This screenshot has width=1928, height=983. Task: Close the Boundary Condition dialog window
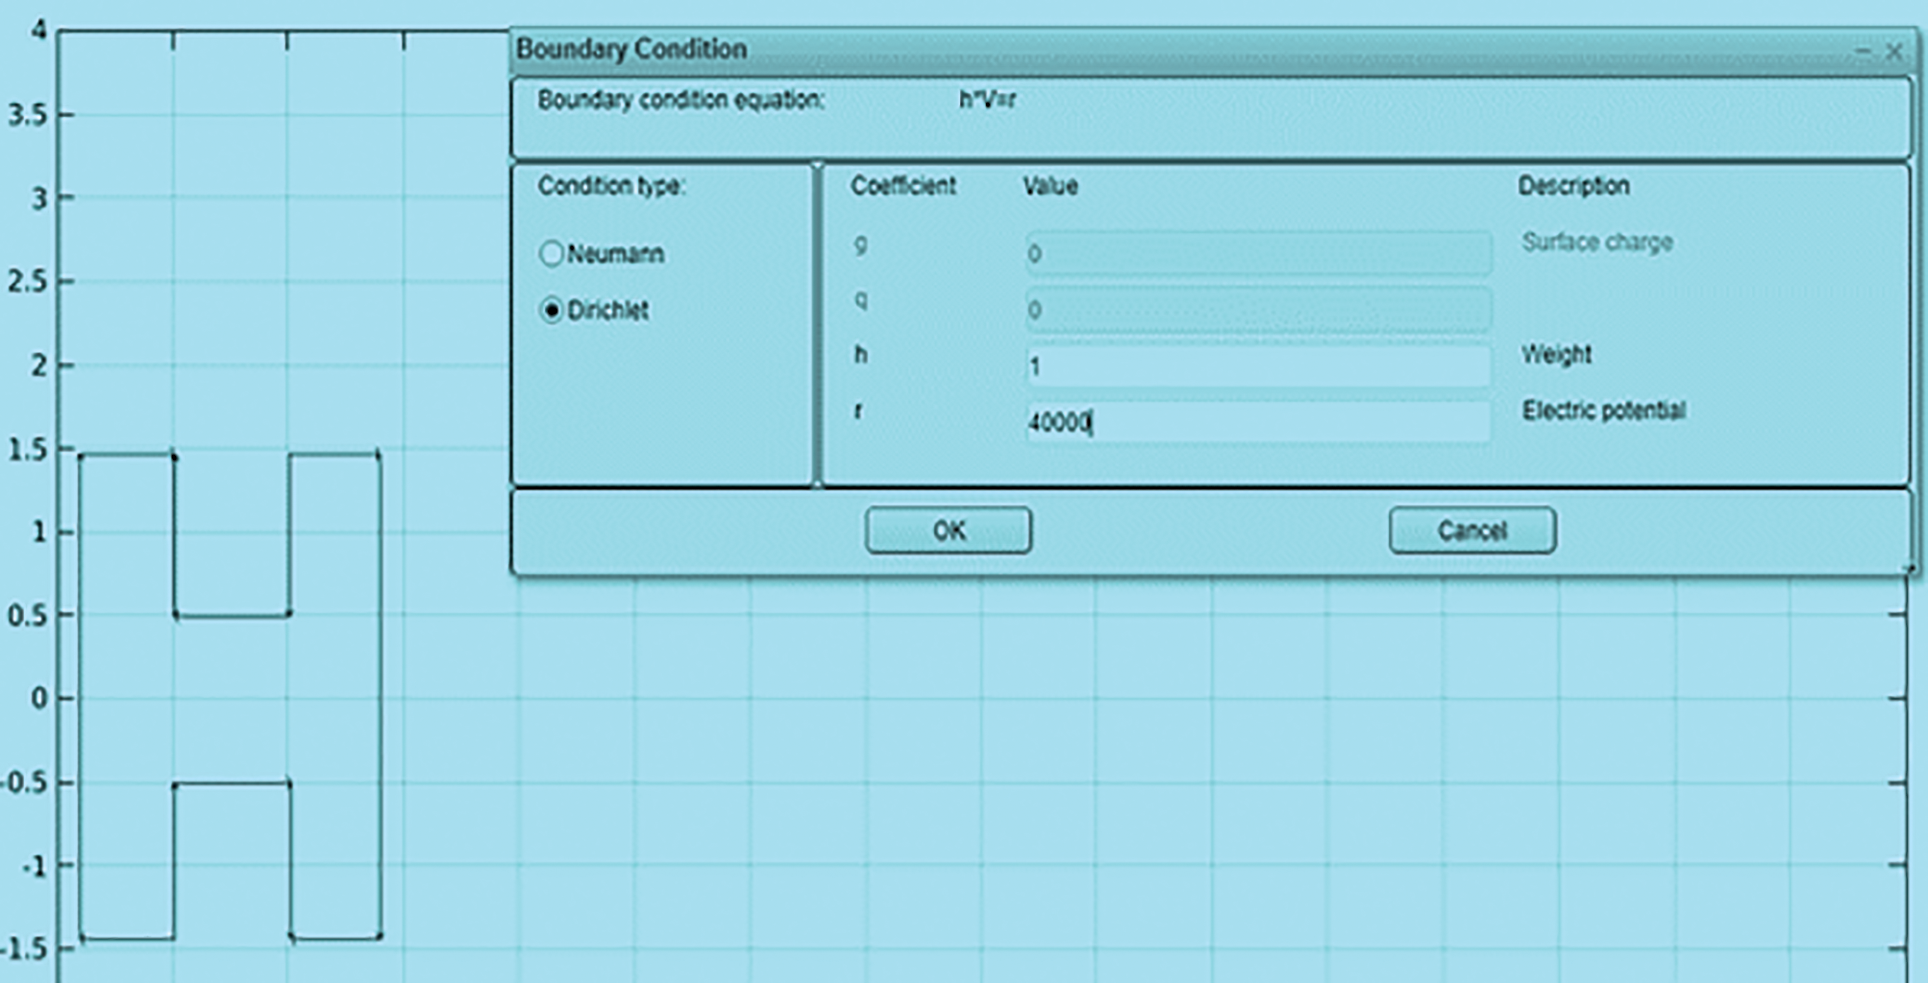[1894, 51]
